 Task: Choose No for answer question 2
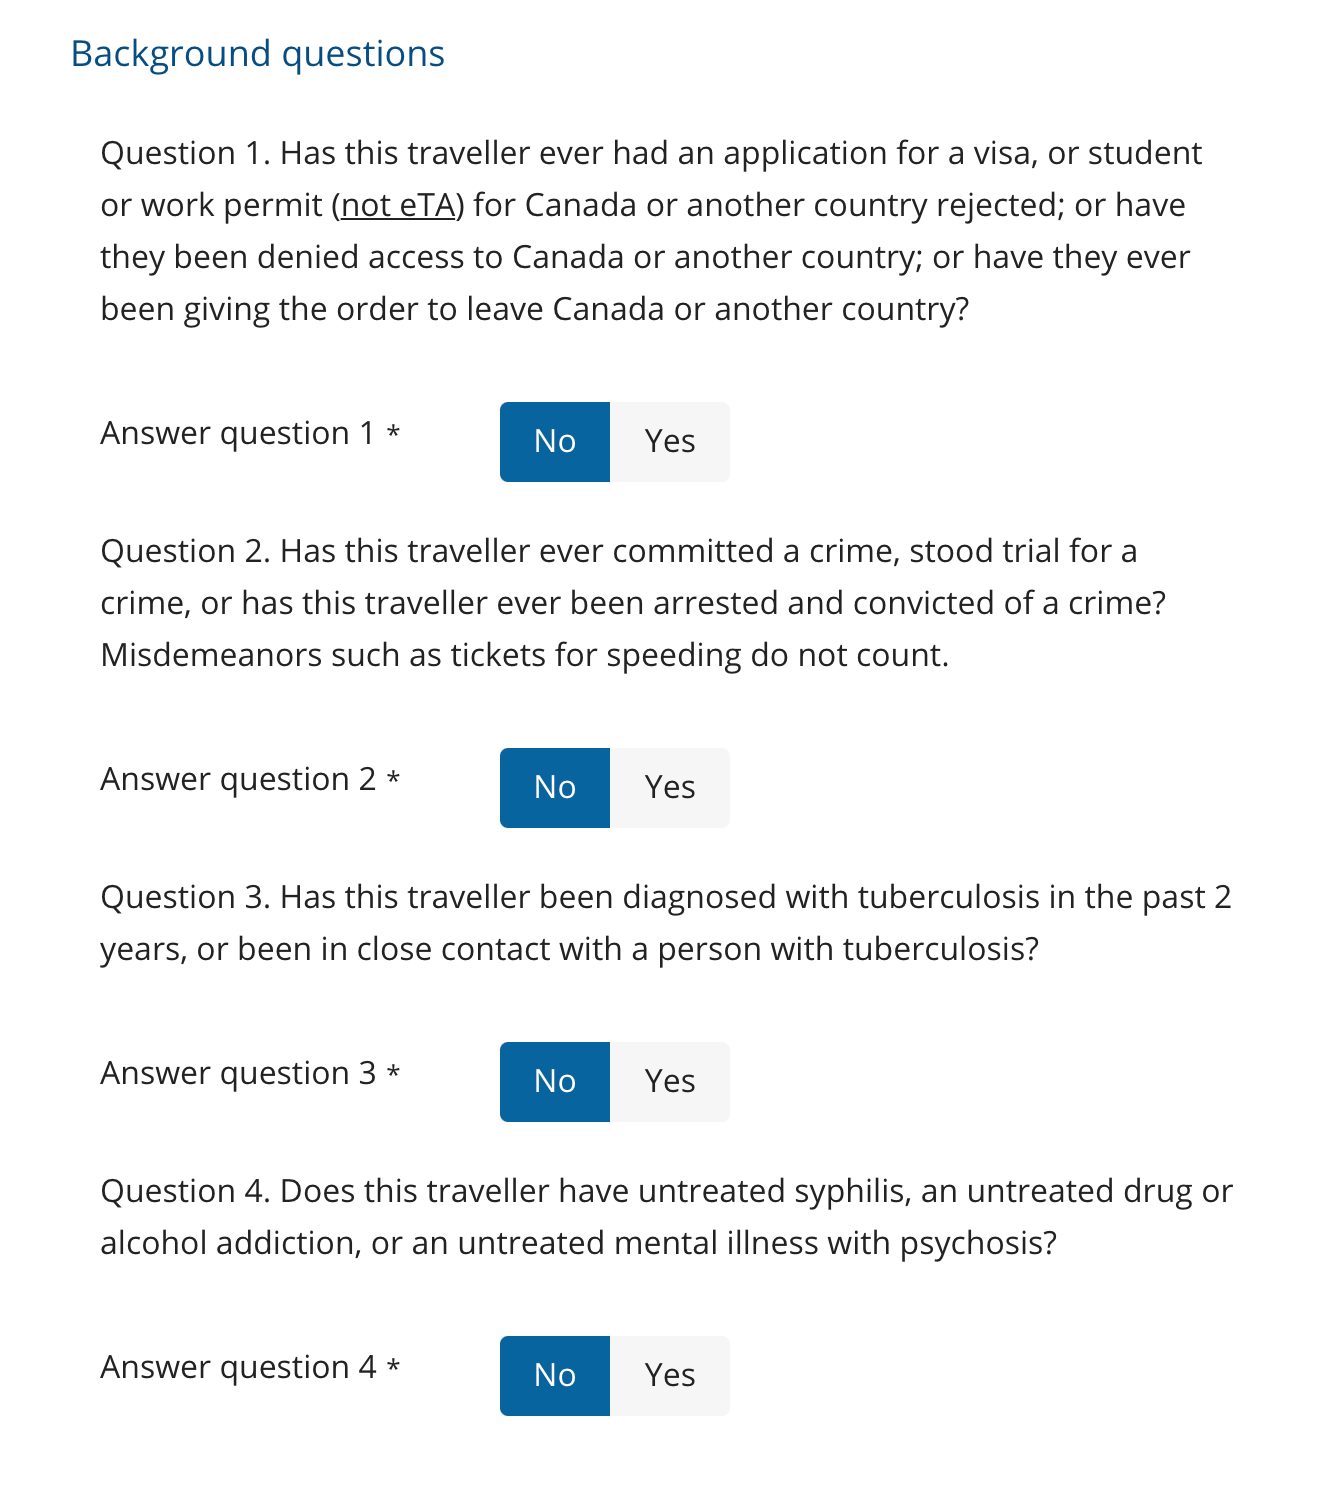point(555,788)
